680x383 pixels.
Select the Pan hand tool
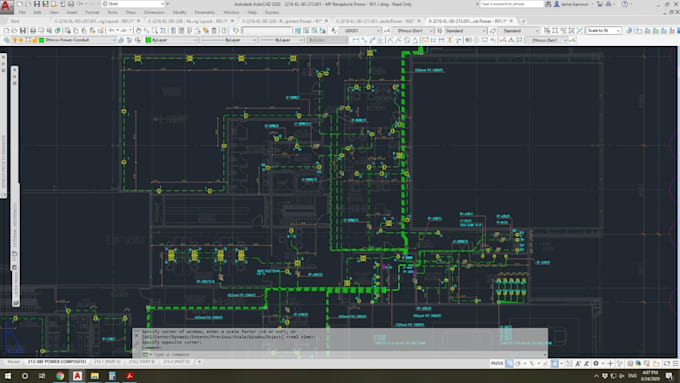(x=138, y=31)
